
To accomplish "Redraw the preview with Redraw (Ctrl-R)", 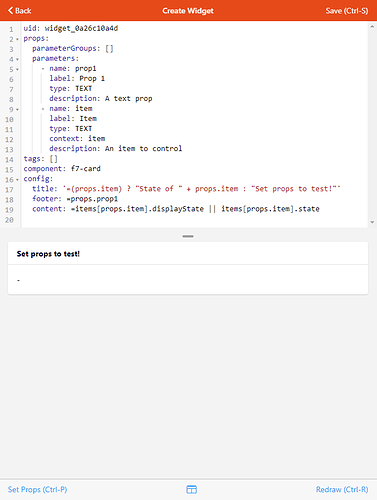I will pos(342,489).
